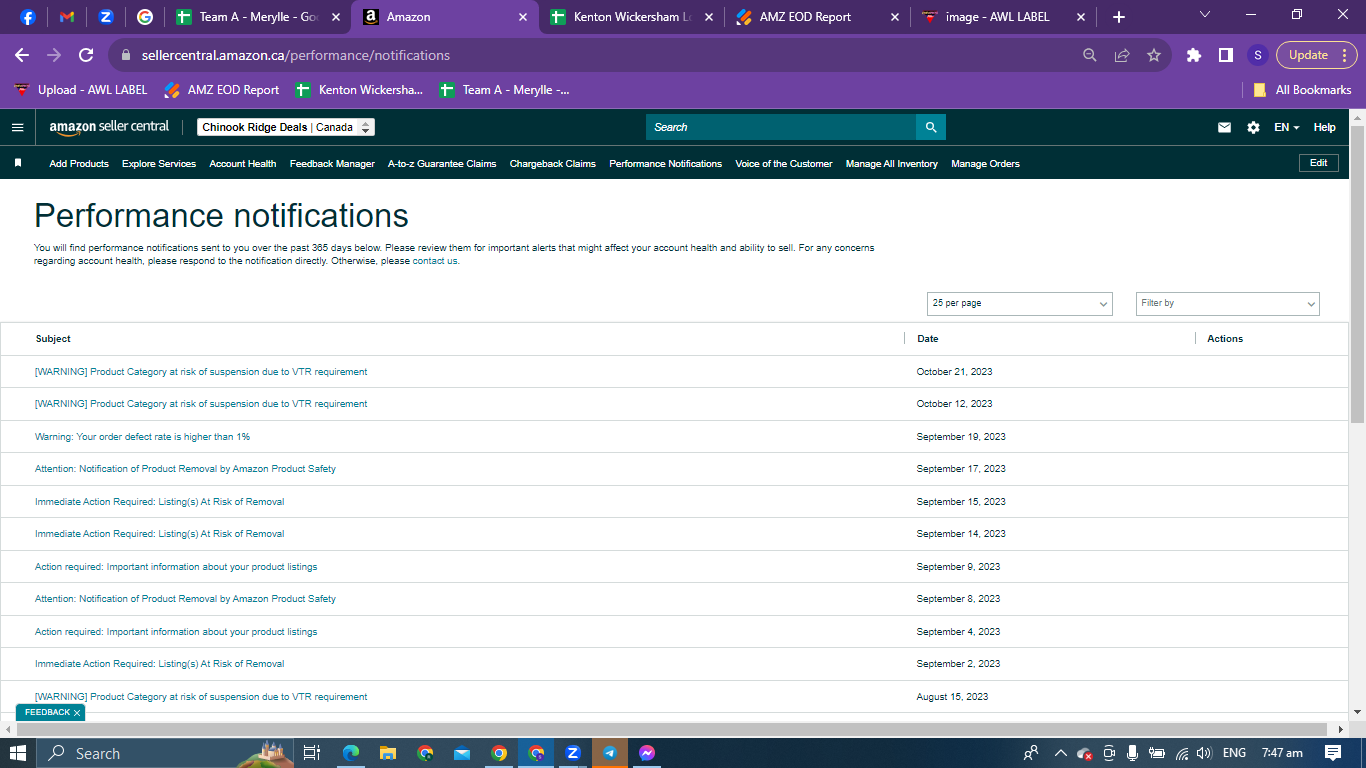This screenshot has height=768, width=1366.
Task: Go back to the previous page
Action: point(22,55)
